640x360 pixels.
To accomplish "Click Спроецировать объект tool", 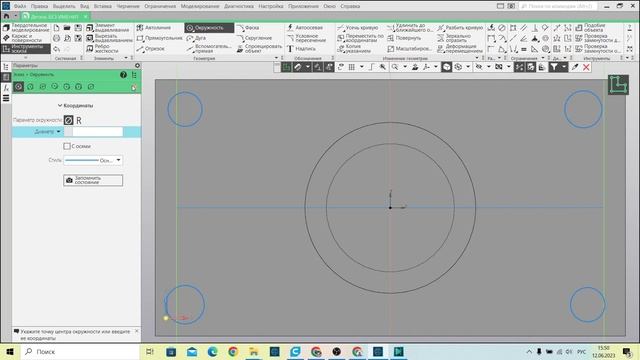I will tap(259, 49).
